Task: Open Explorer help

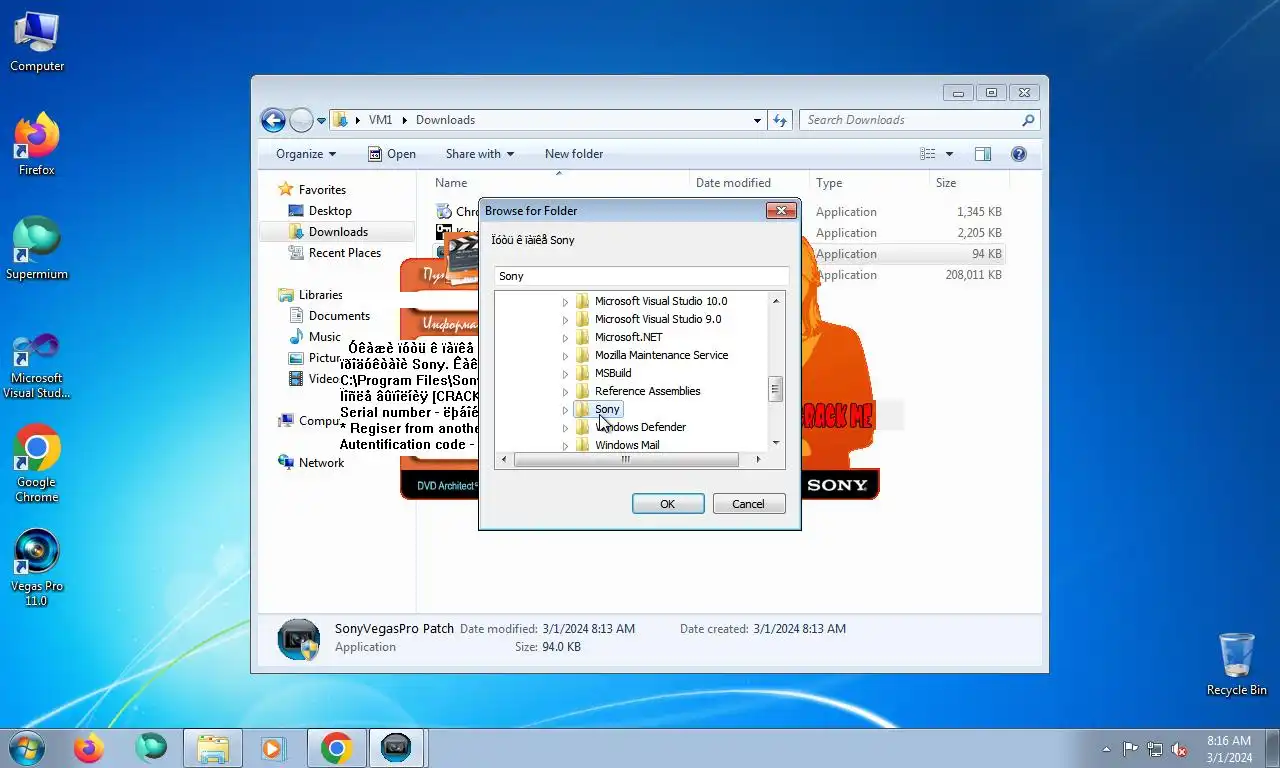Action: (x=1019, y=154)
